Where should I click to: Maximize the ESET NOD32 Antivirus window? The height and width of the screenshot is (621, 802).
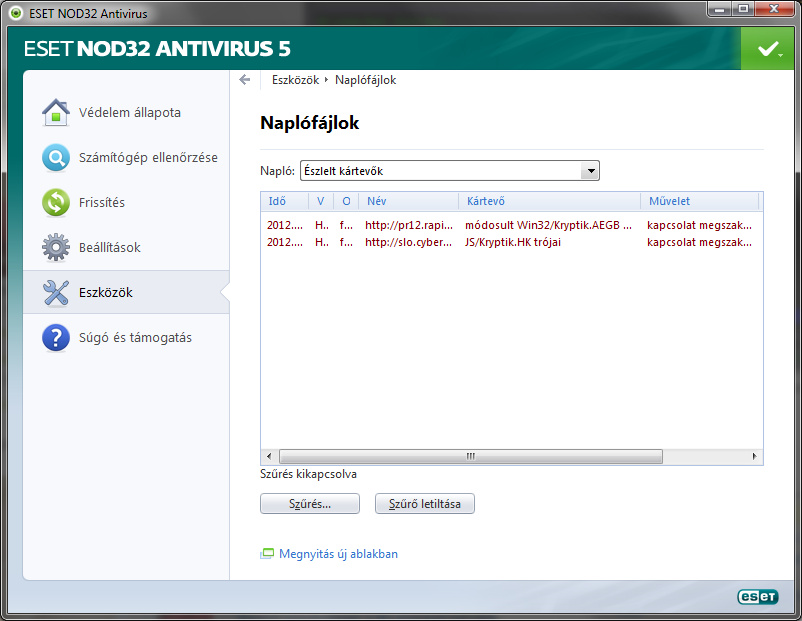tap(744, 9)
